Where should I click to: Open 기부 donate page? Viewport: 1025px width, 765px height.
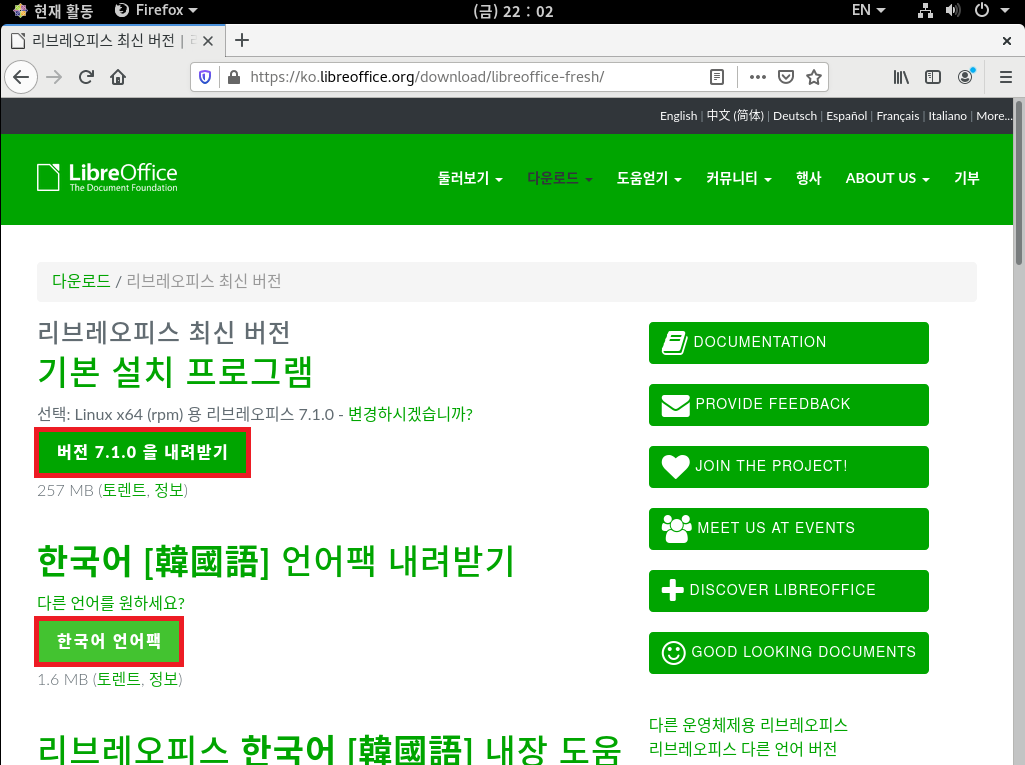click(967, 178)
